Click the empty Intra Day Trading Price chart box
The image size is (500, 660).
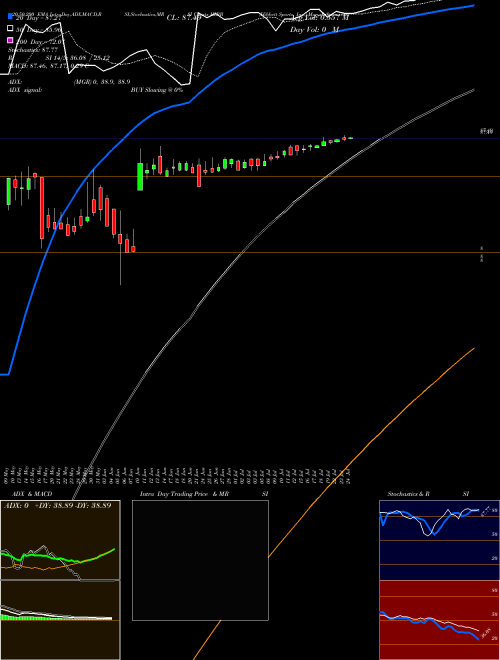click(200, 560)
